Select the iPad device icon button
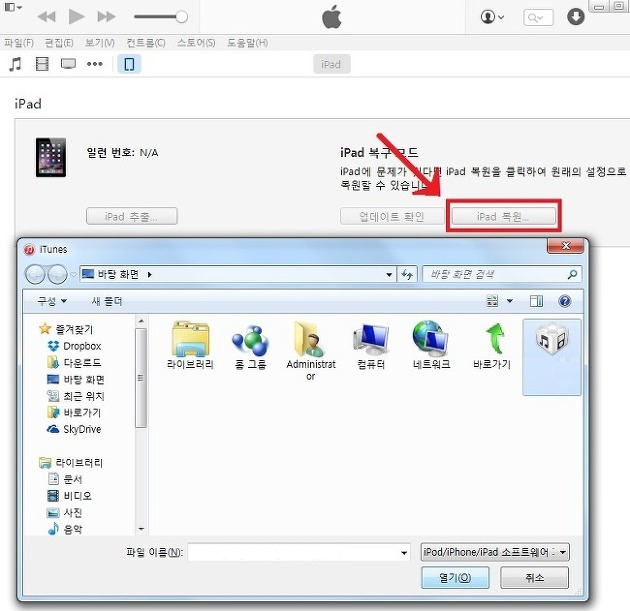Image resolution: width=630 pixels, height=611 pixels. pyautogui.click(x=129, y=64)
